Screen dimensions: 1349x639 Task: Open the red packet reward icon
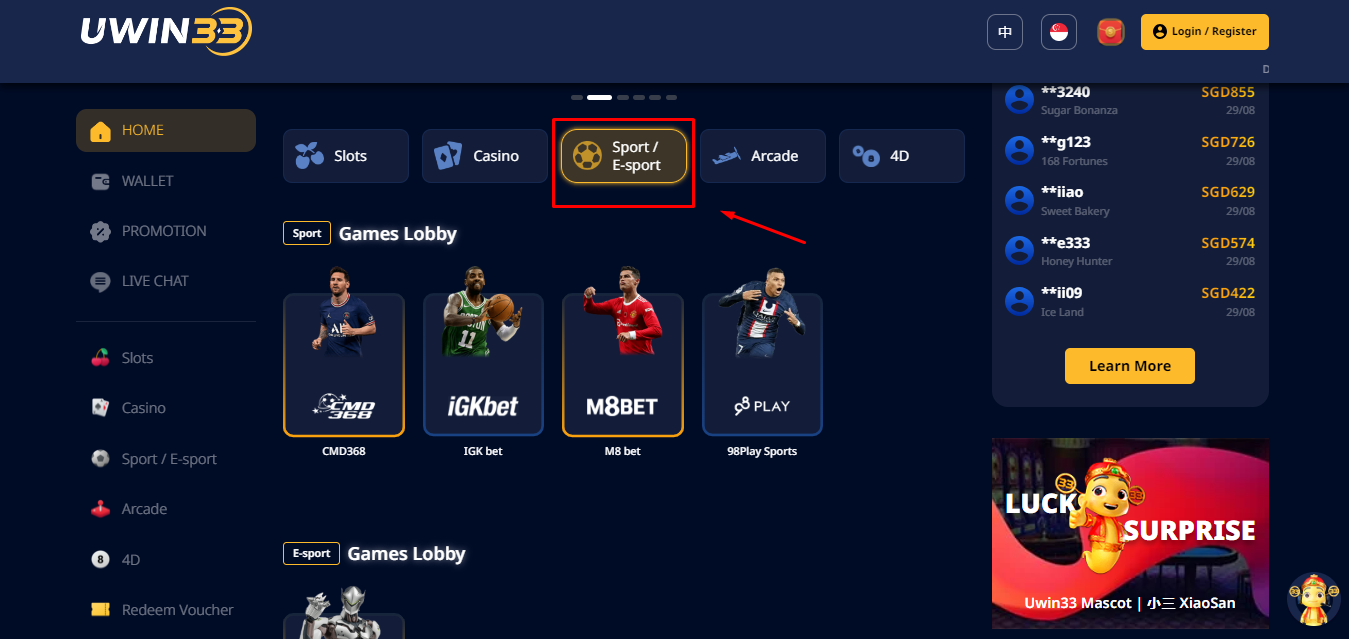pyautogui.click(x=1108, y=32)
